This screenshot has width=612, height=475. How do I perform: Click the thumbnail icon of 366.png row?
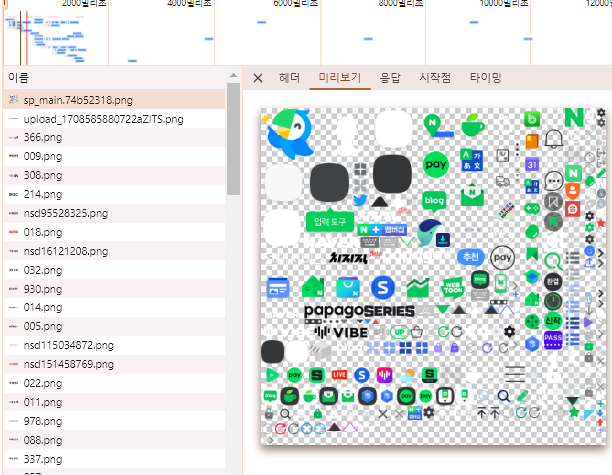[13, 138]
